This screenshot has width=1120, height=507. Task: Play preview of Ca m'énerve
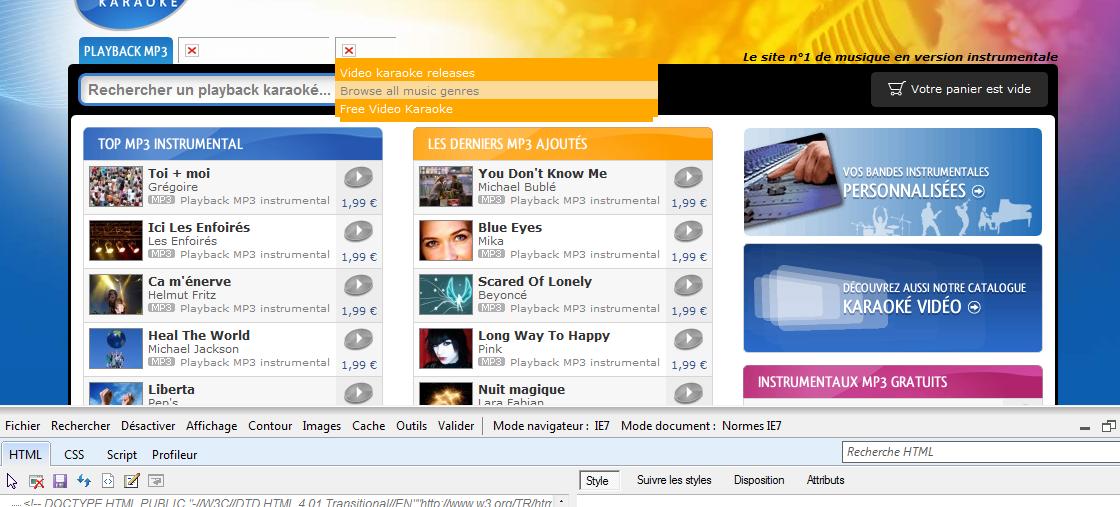tap(359, 285)
